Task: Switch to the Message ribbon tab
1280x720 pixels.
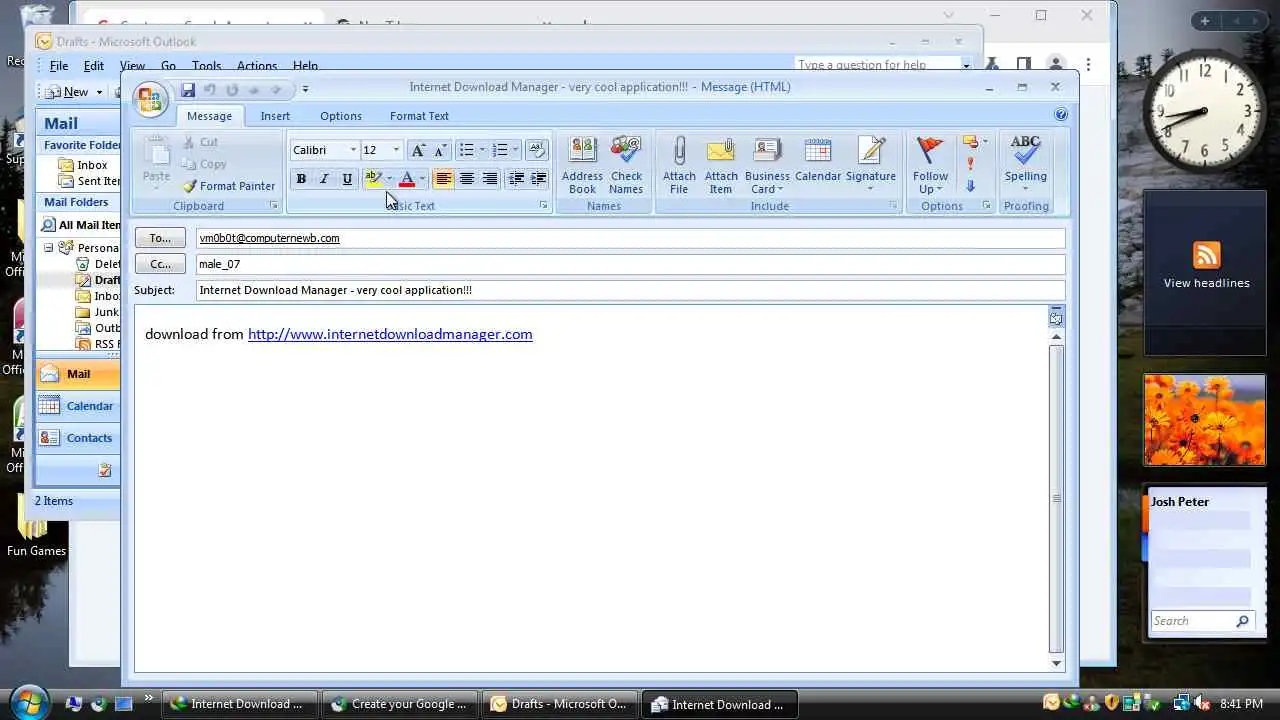Action: click(x=209, y=116)
